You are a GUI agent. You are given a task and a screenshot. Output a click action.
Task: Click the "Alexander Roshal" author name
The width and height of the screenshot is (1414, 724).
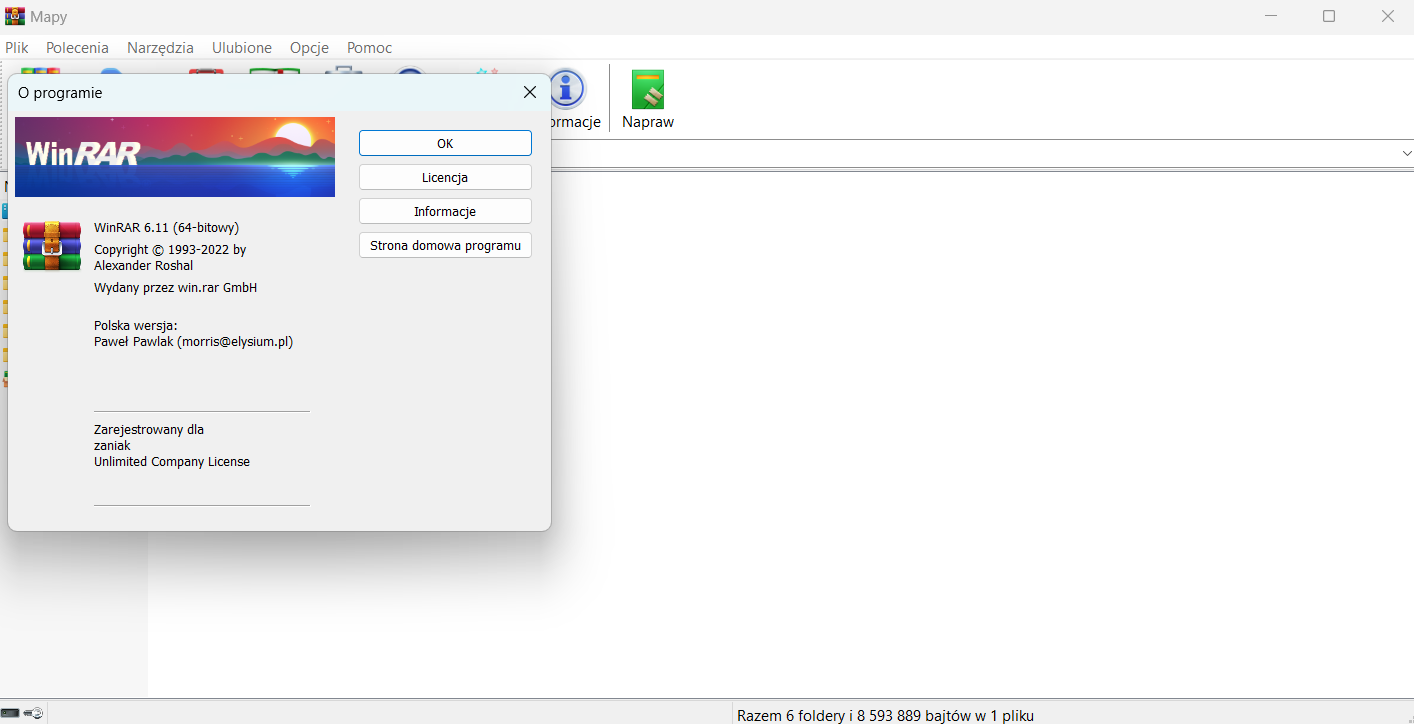coord(143,265)
